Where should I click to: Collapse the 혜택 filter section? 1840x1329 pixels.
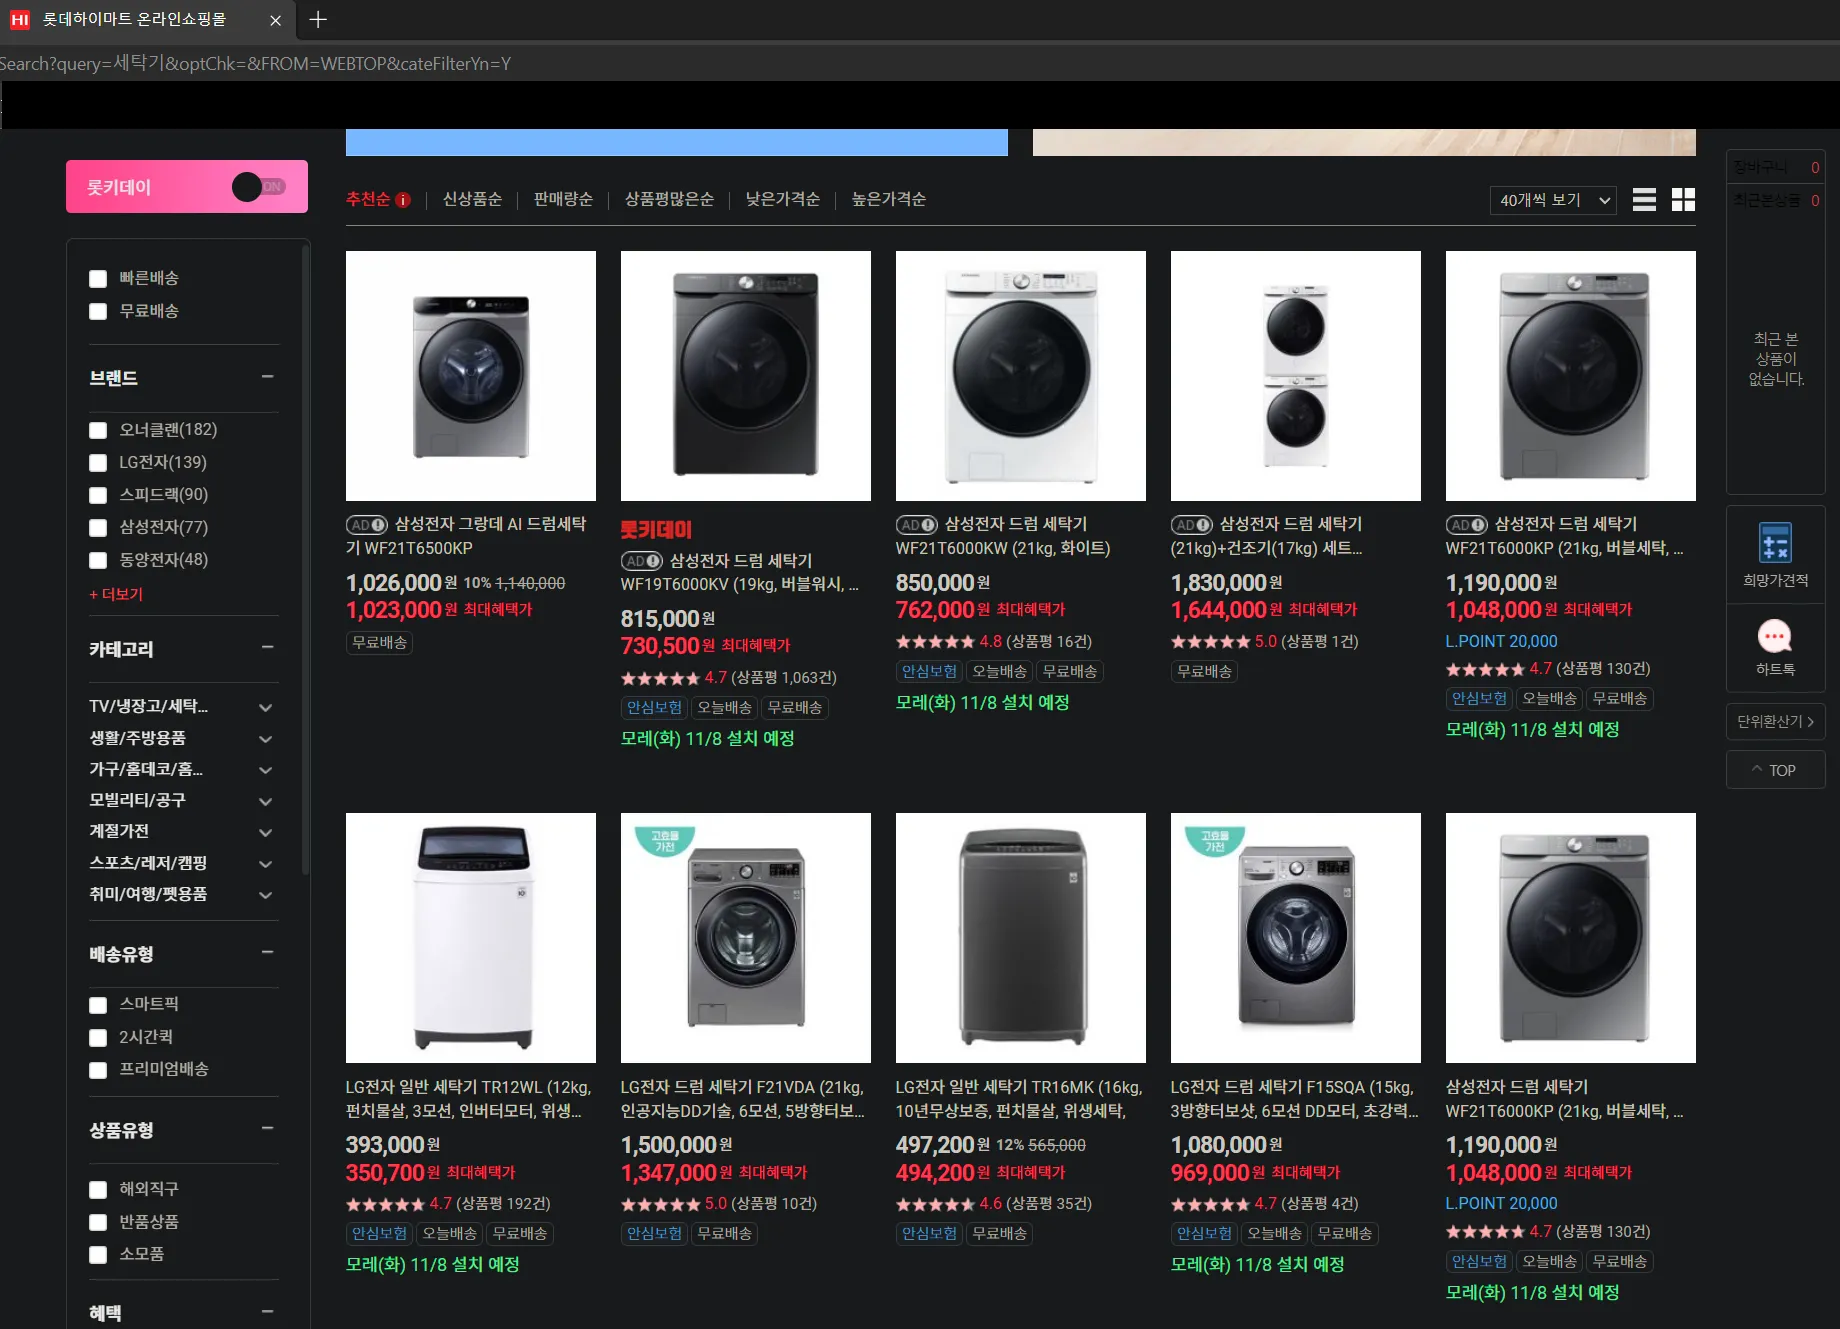[x=267, y=1312]
